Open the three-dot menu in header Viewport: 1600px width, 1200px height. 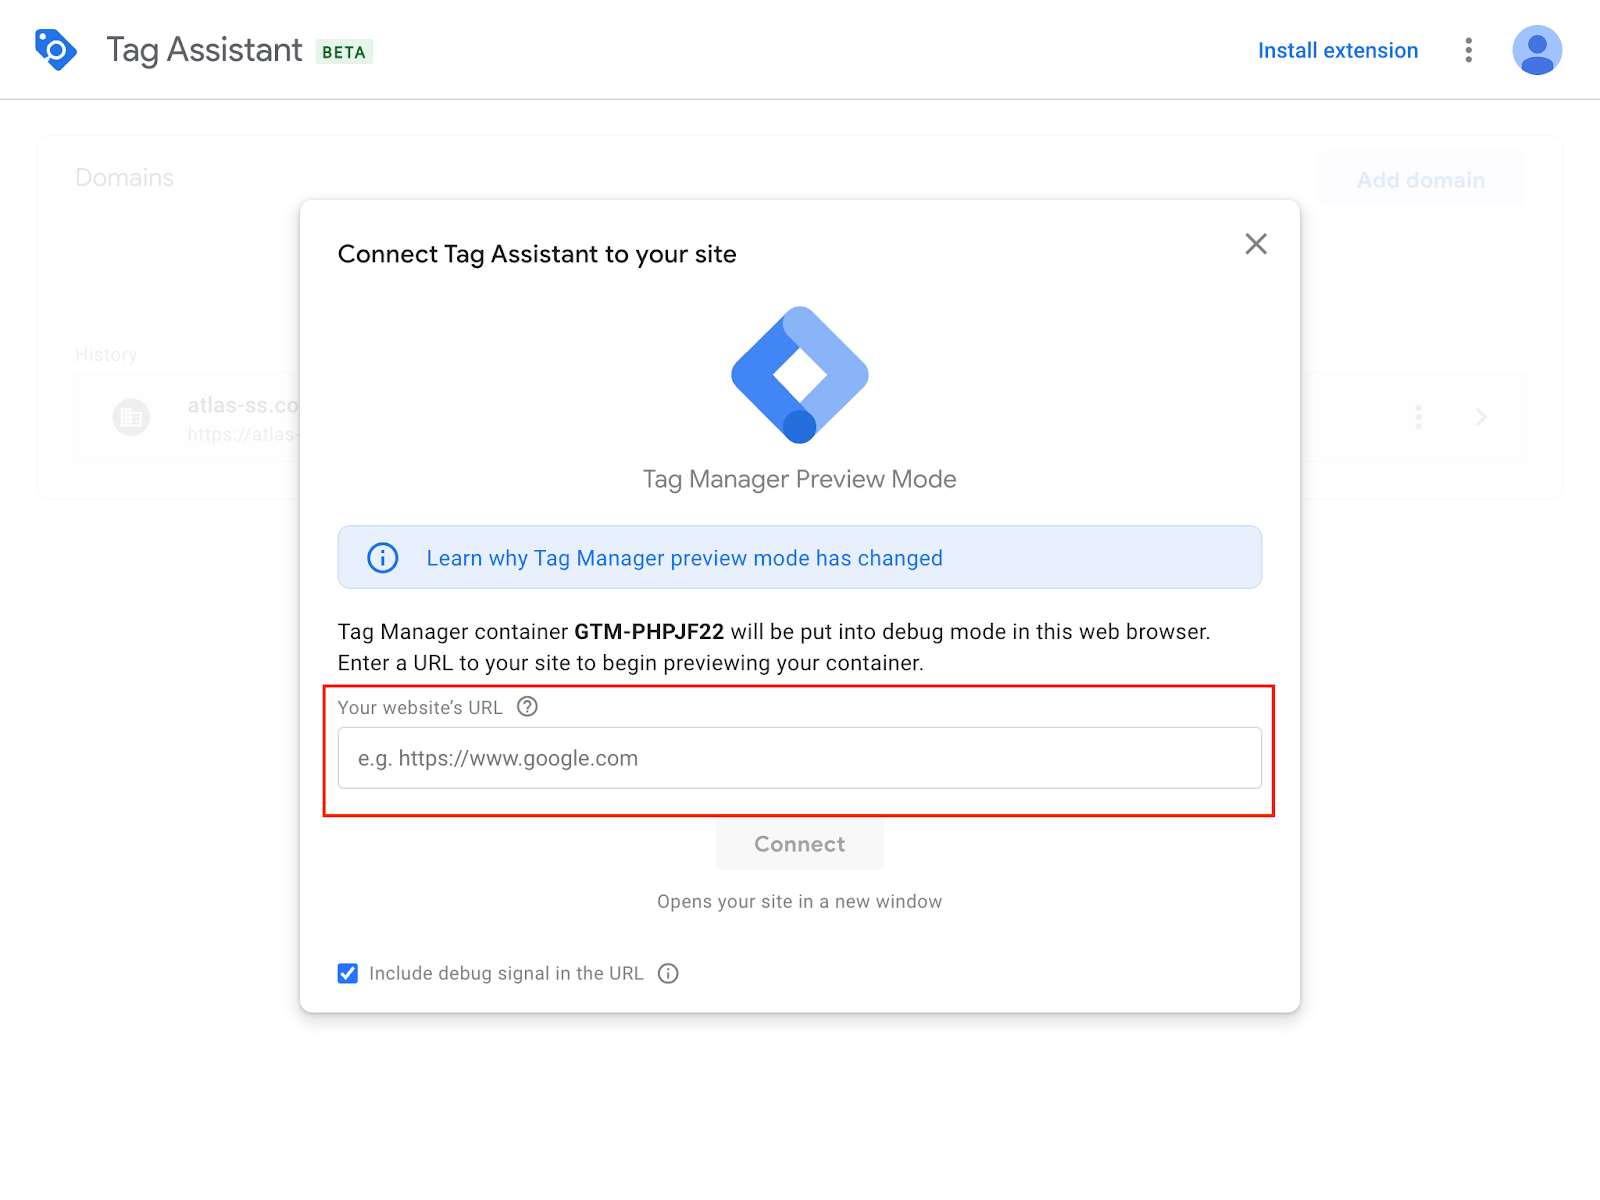click(1468, 50)
